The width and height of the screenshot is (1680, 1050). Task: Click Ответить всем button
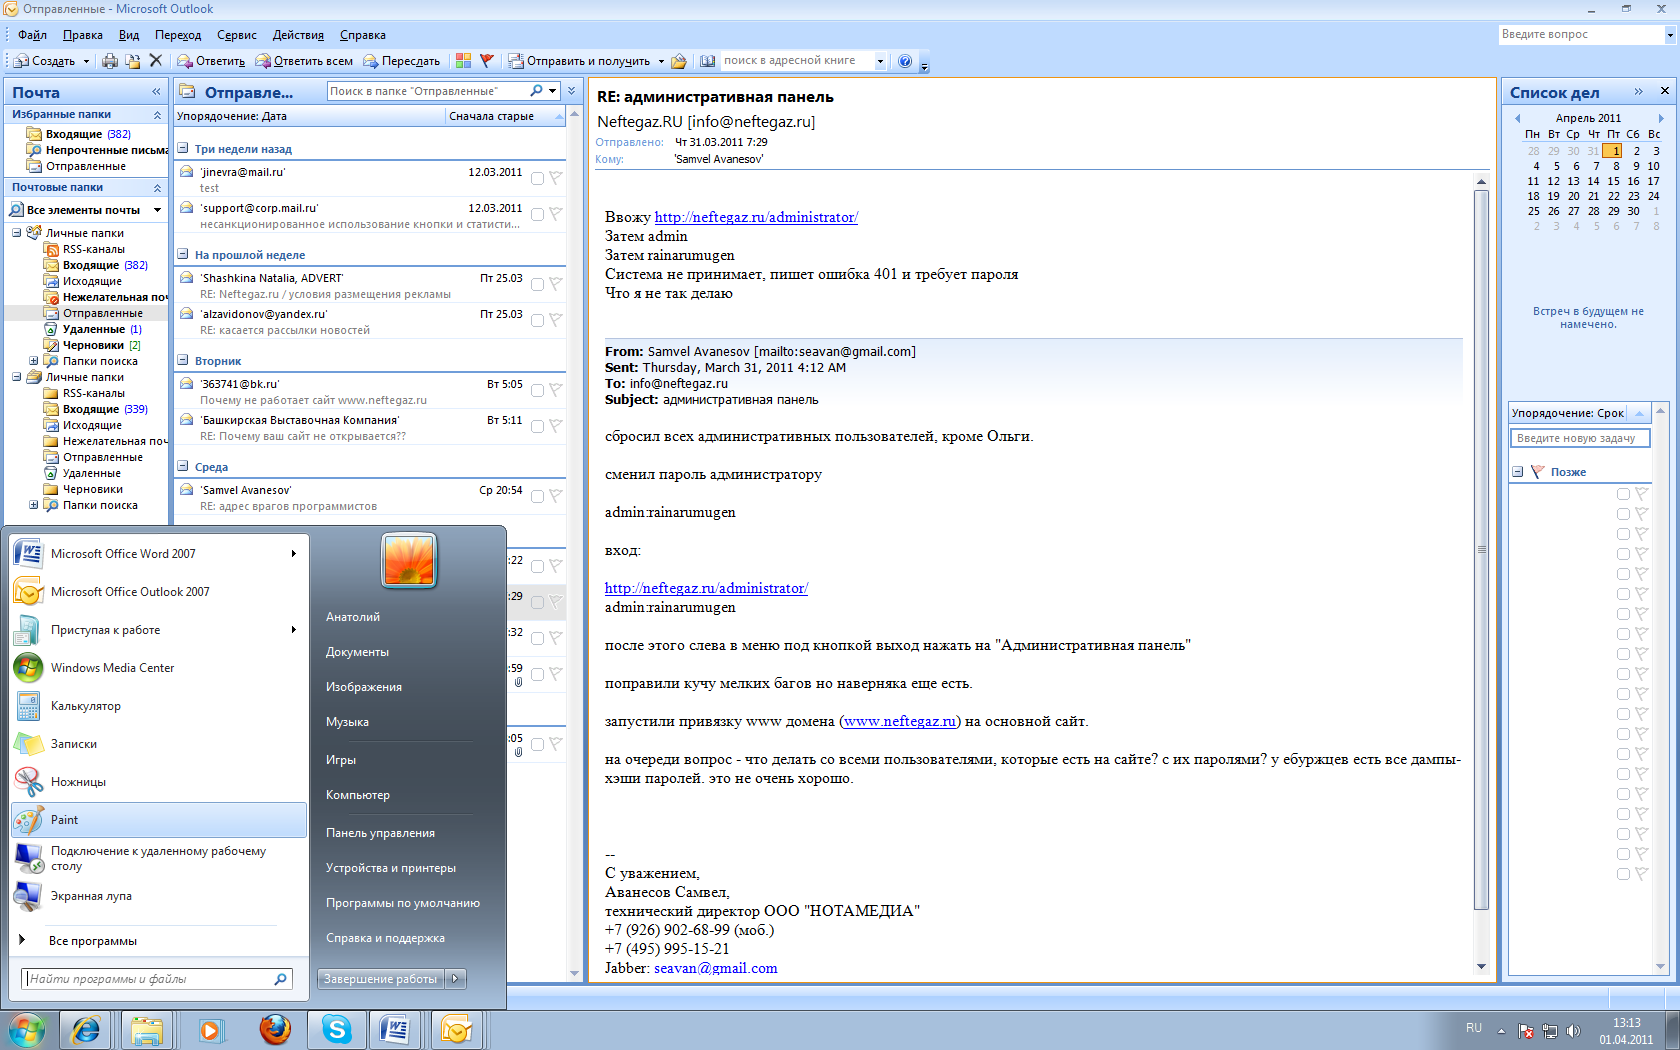(x=304, y=61)
